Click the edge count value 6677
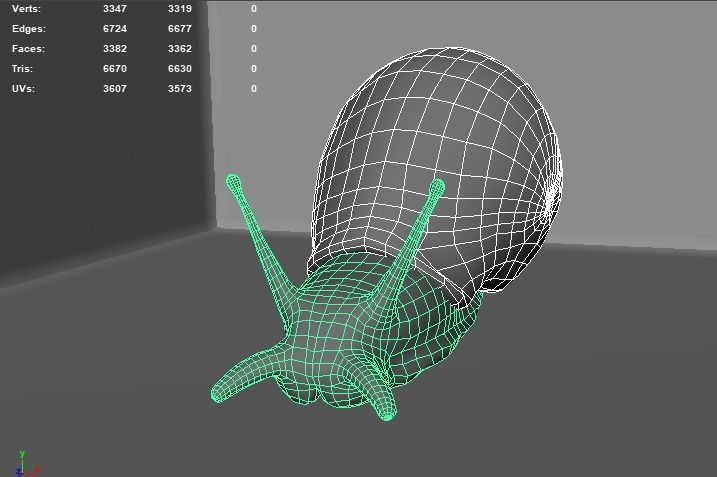 coord(180,29)
